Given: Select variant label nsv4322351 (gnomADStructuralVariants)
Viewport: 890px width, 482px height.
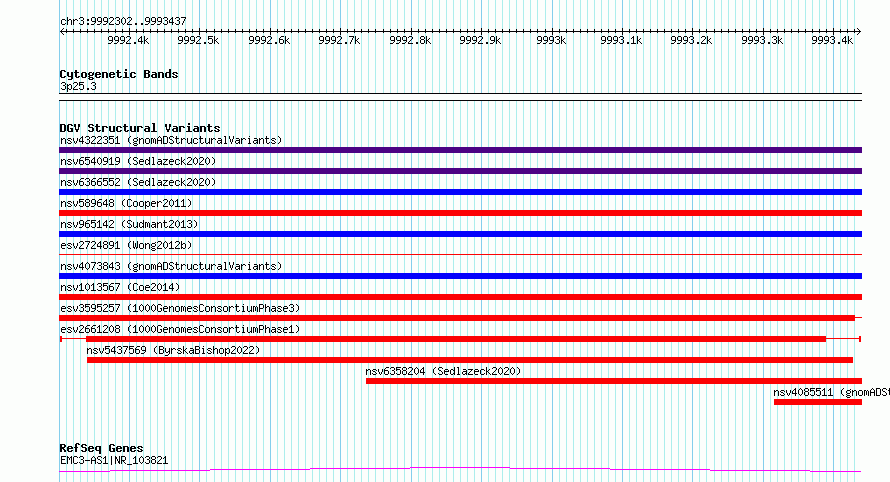Looking at the screenshot, I should [171, 140].
